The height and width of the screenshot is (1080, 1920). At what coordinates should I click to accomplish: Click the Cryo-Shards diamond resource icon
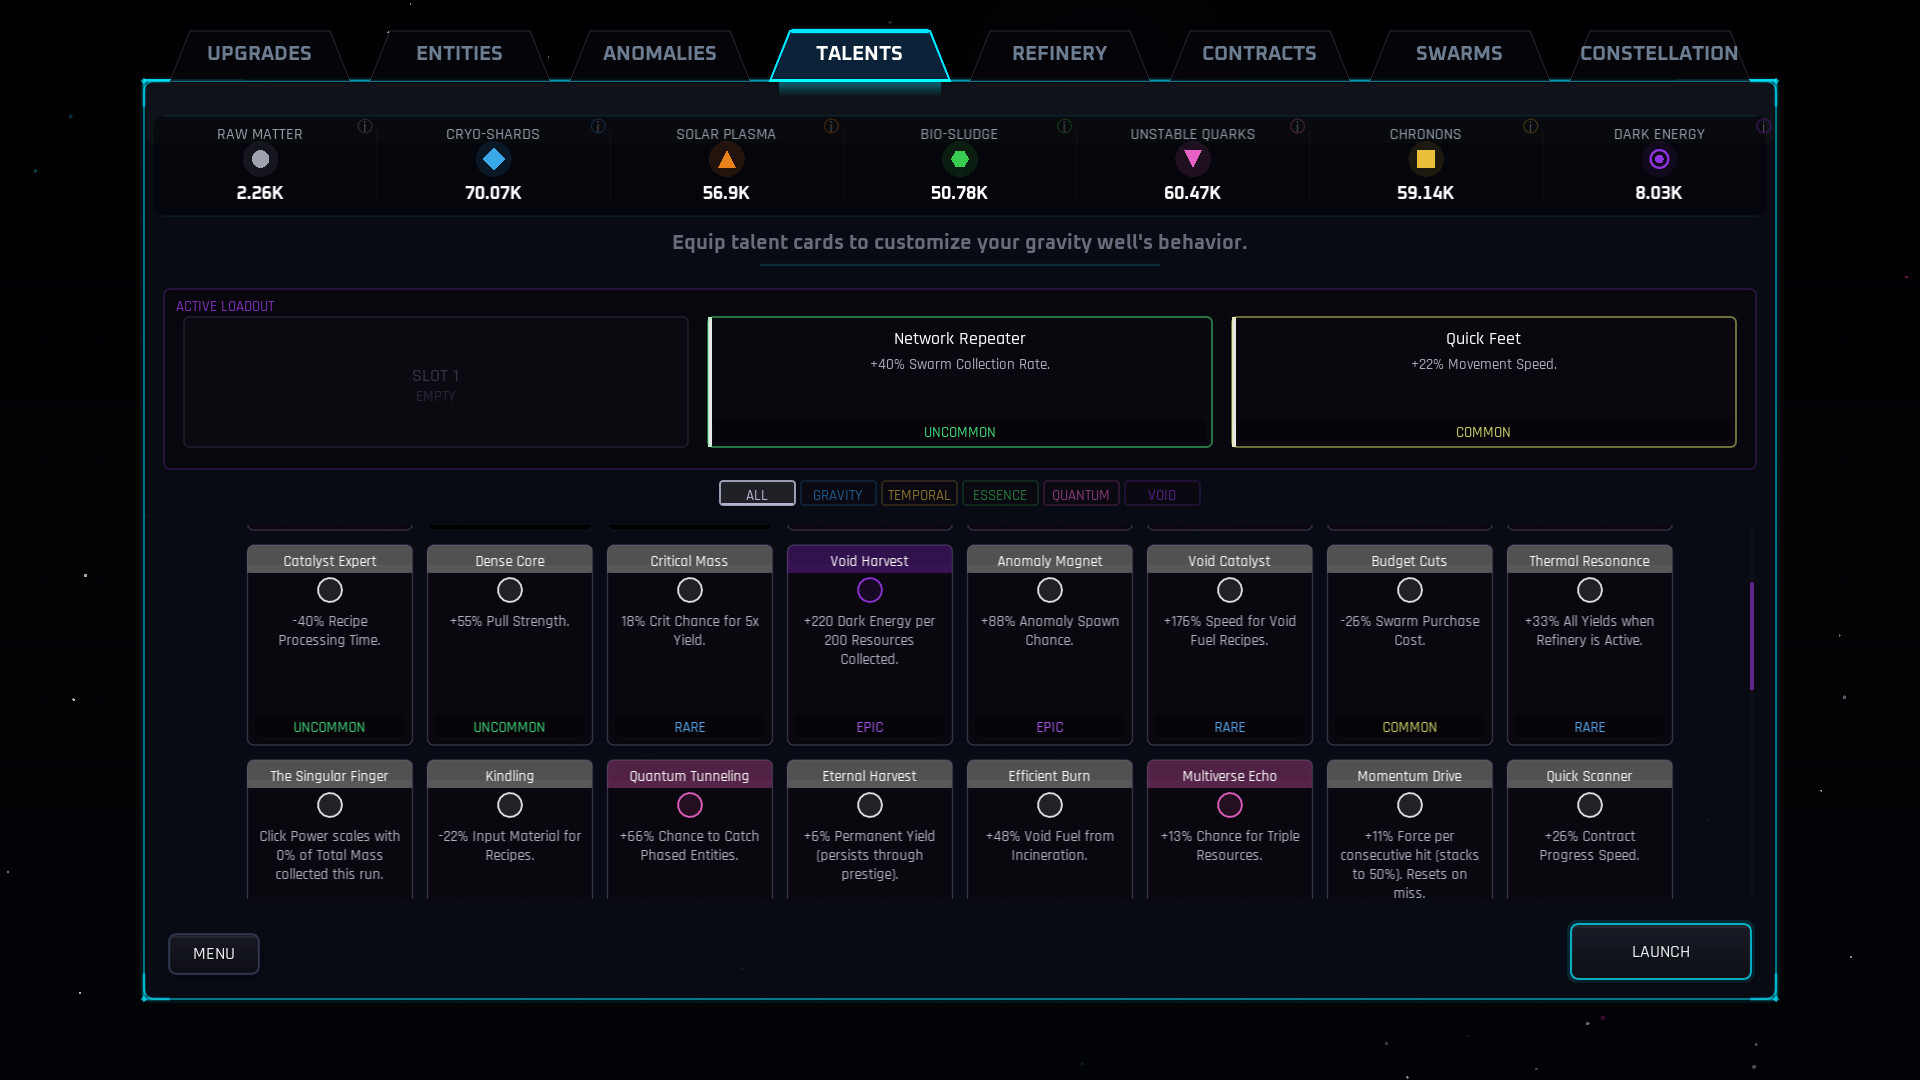coord(493,159)
